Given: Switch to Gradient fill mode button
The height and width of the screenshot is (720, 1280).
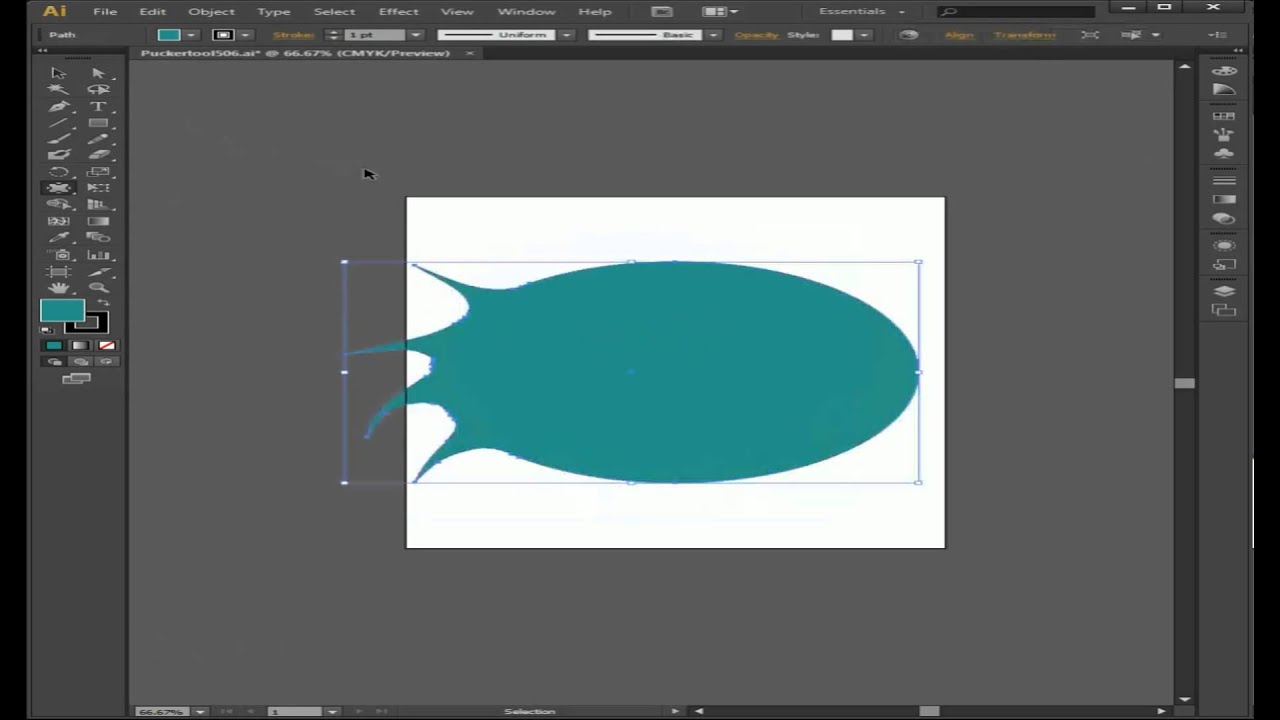Looking at the screenshot, I should [x=80, y=345].
